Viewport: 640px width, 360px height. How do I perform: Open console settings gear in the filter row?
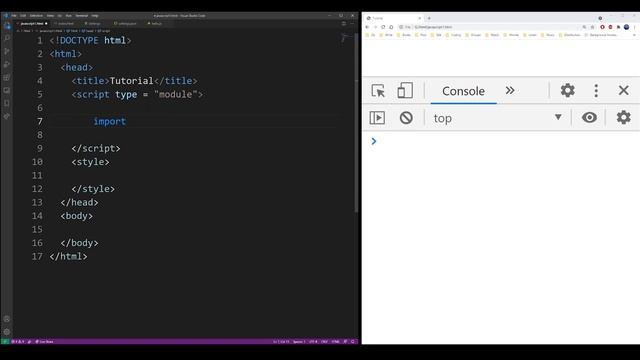click(x=623, y=118)
